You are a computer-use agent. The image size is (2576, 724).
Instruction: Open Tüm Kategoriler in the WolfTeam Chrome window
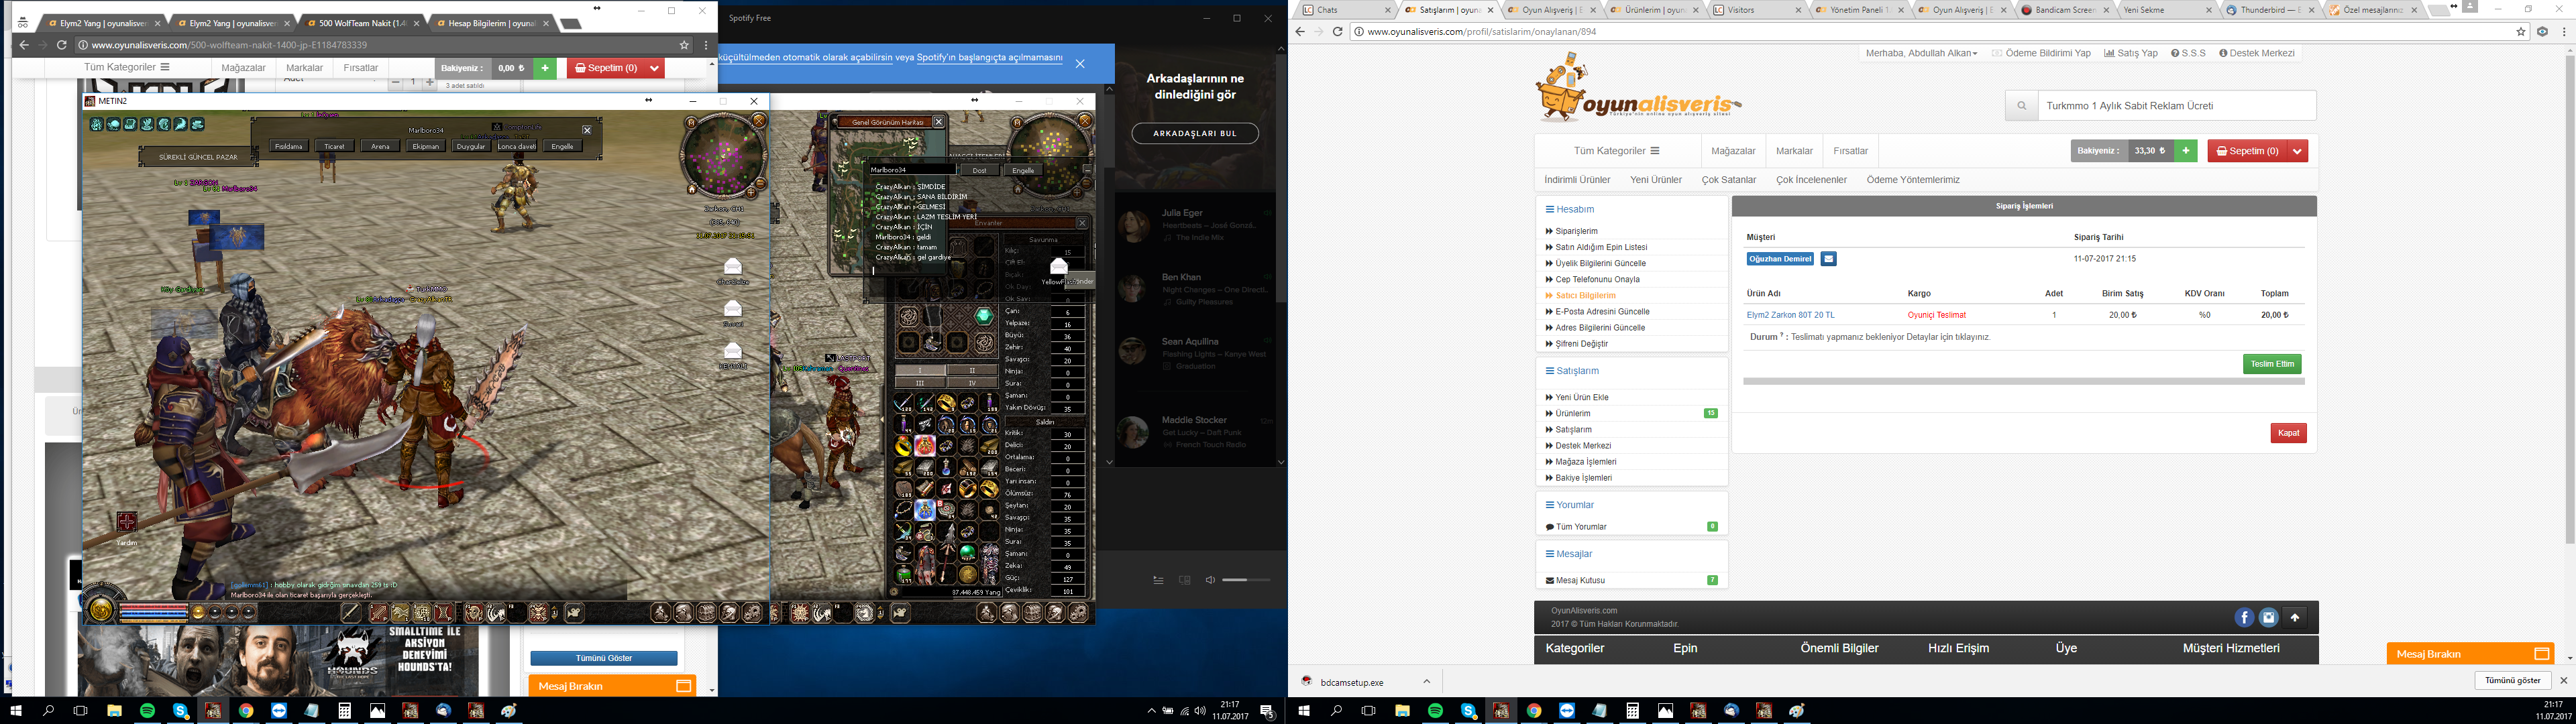tap(127, 68)
